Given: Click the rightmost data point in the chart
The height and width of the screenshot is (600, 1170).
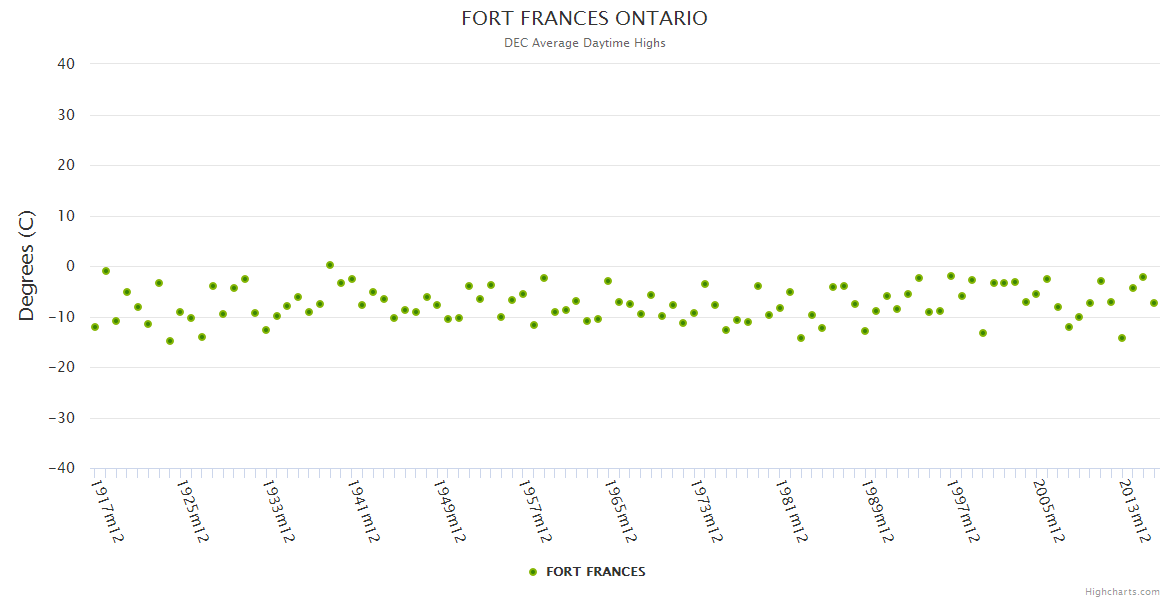Looking at the screenshot, I should coord(1153,303).
